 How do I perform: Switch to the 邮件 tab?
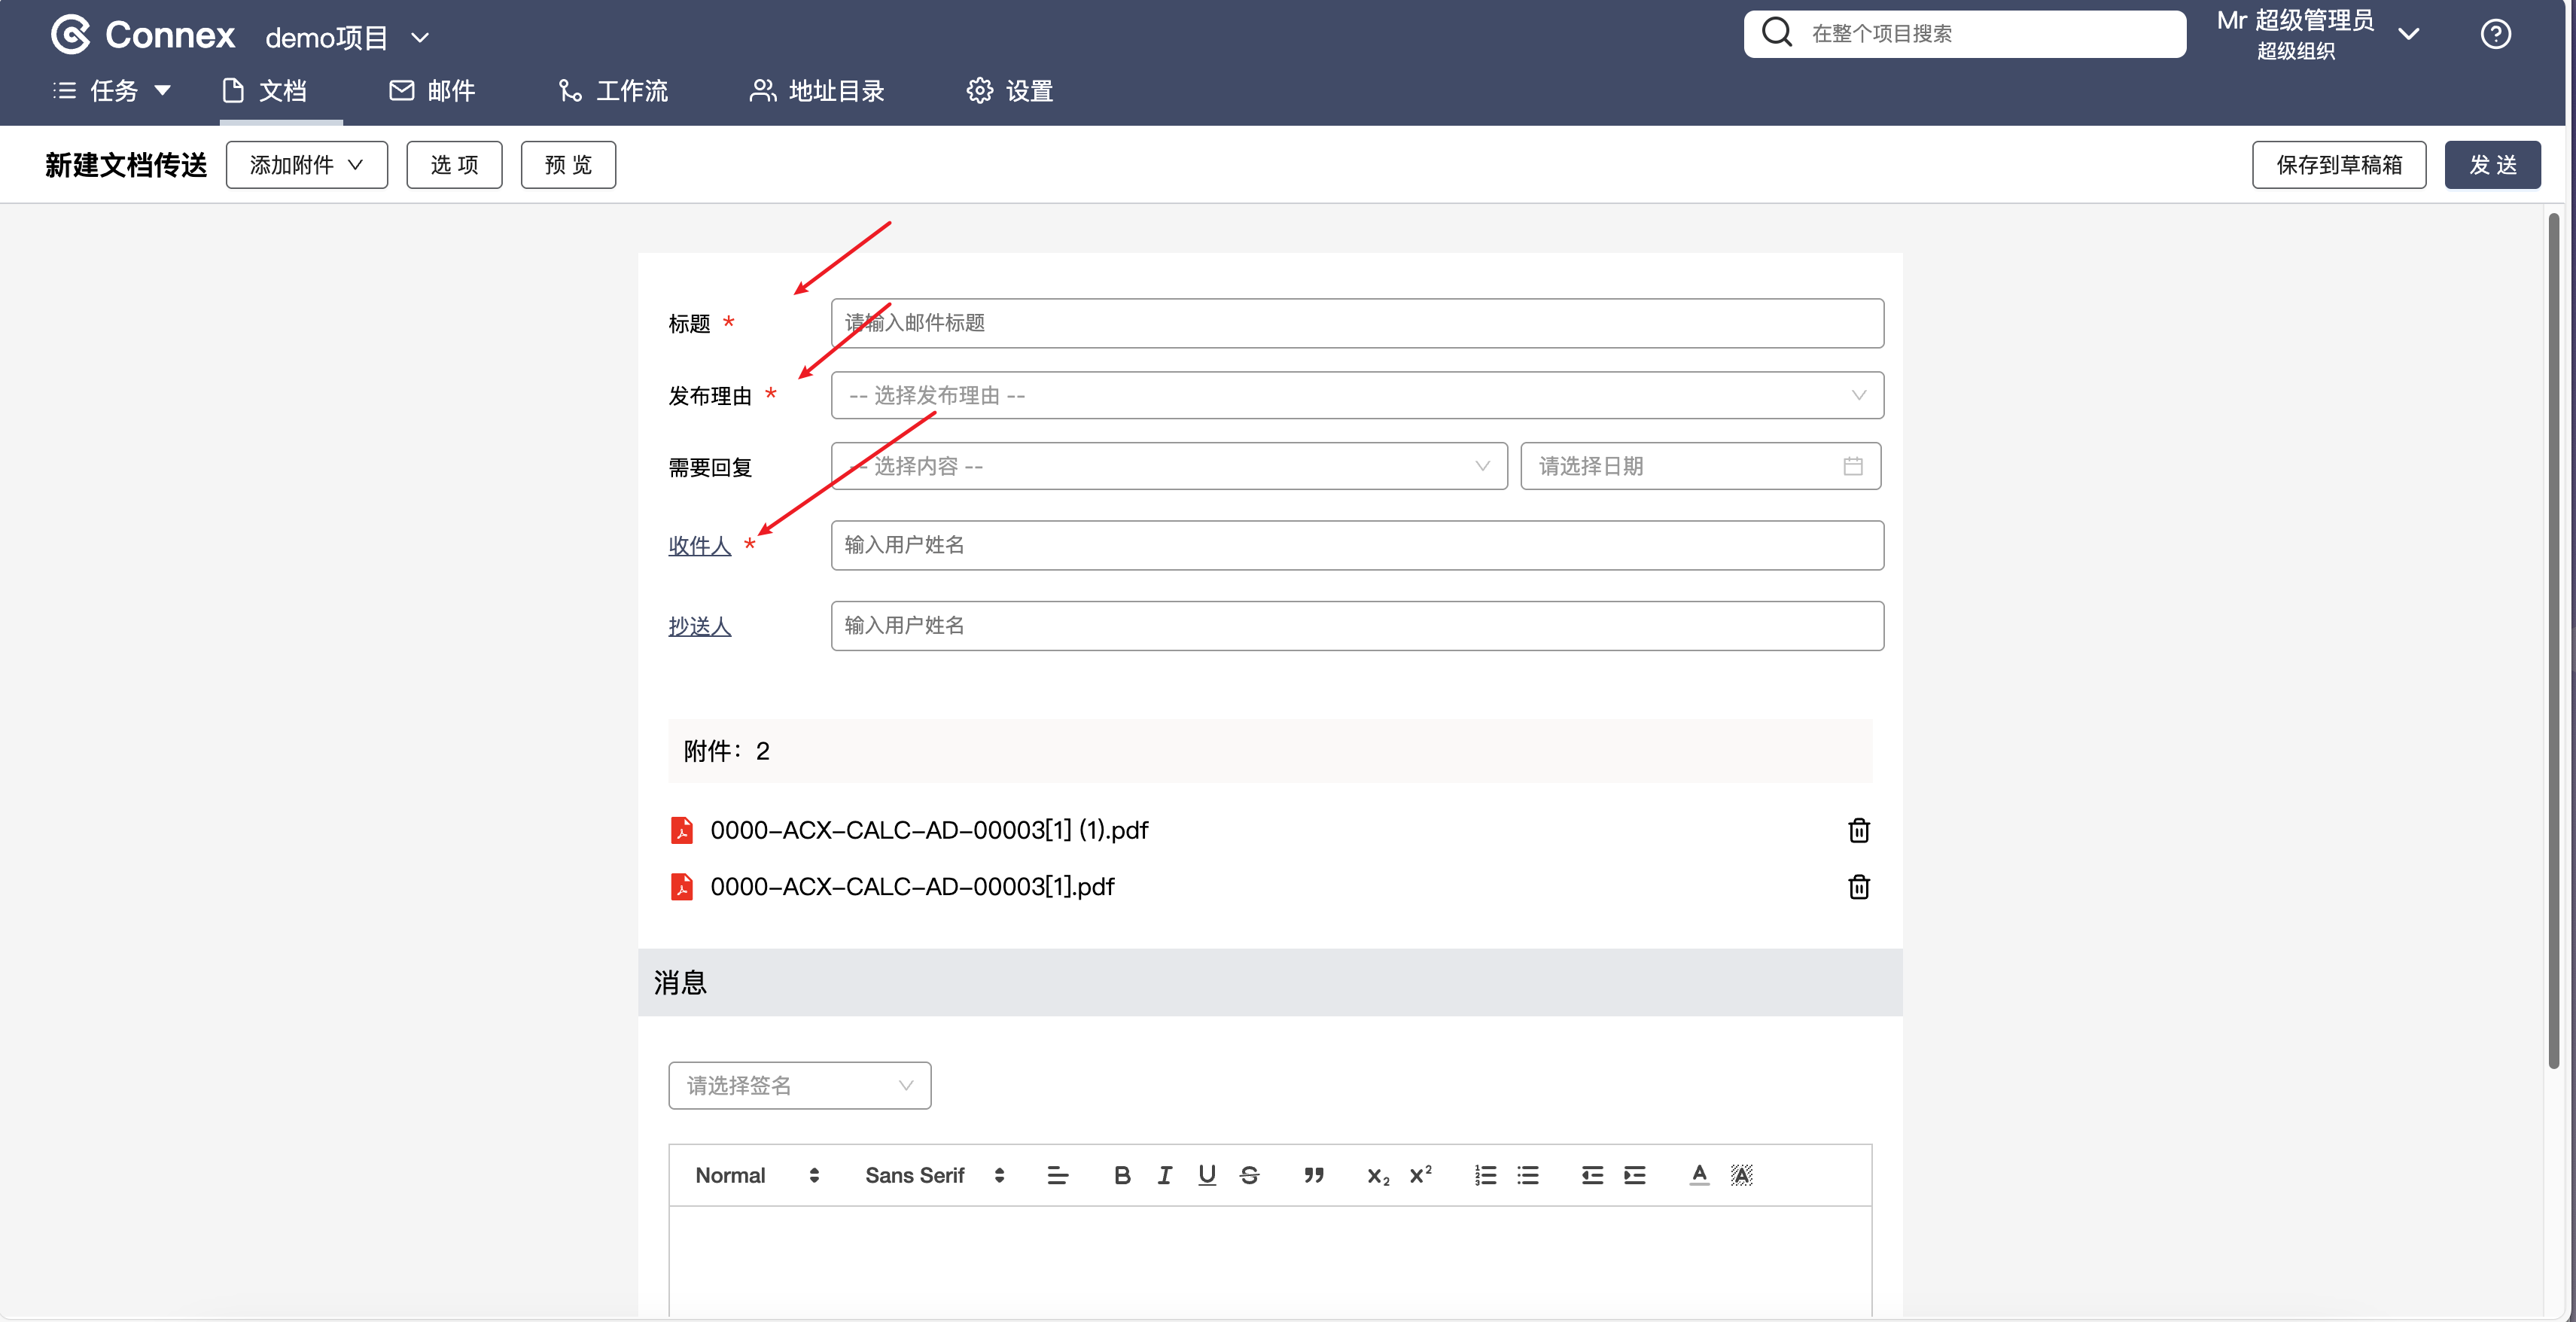(432, 91)
